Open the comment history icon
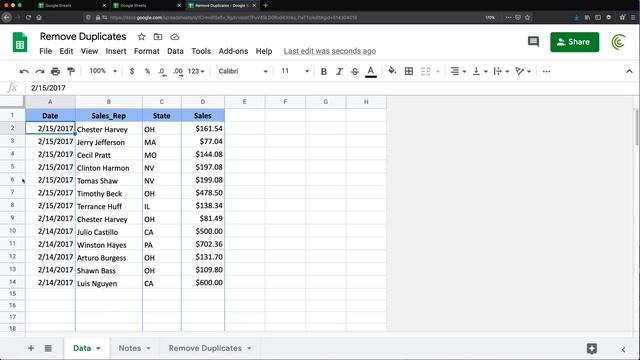The image size is (640, 360). point(533,42)
